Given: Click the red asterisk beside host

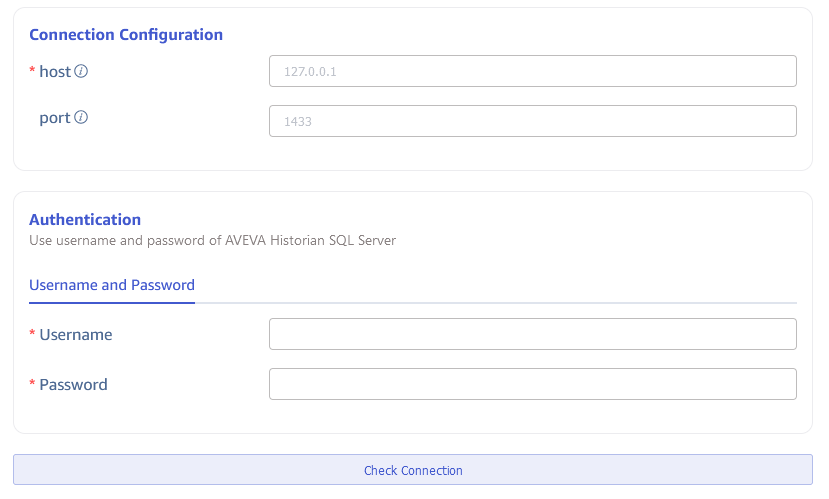Looking at the screenshot, I should [32, 72].
